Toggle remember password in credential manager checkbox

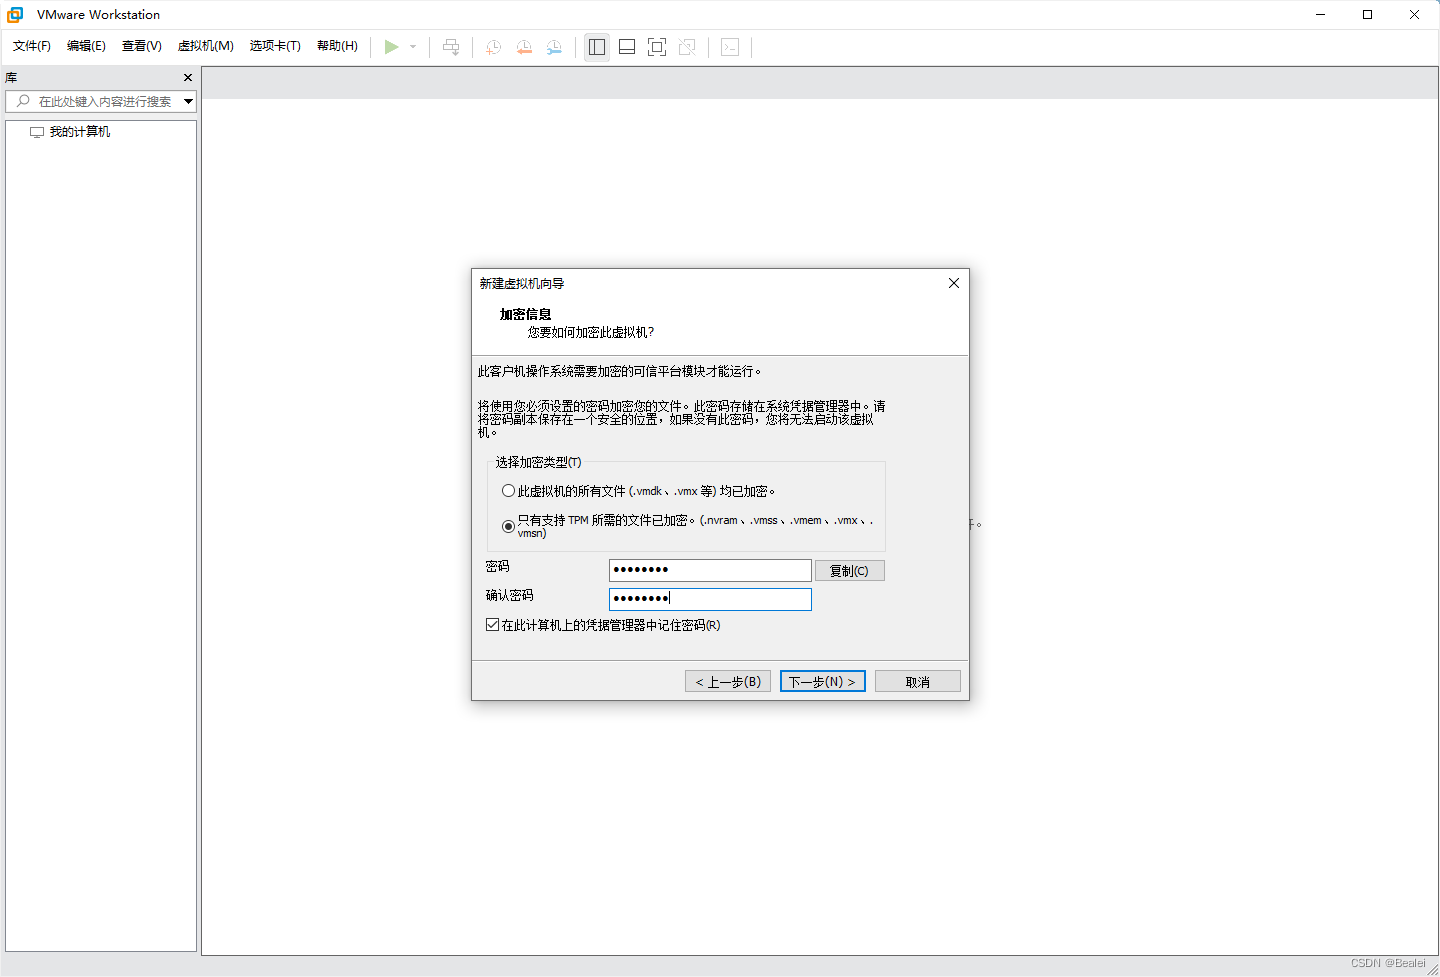pos(493,625)
